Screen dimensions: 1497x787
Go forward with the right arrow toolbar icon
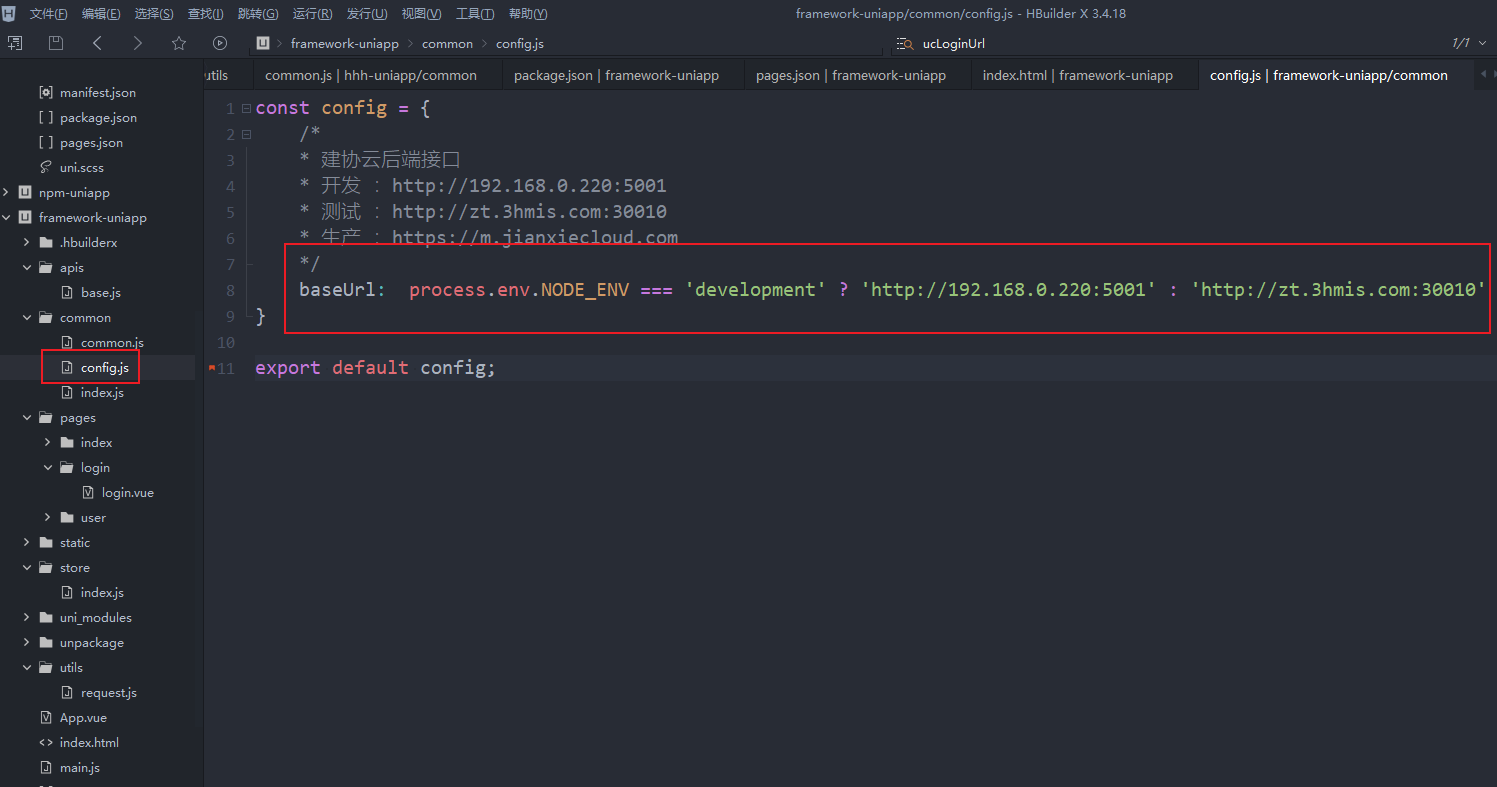click(138, 43)
